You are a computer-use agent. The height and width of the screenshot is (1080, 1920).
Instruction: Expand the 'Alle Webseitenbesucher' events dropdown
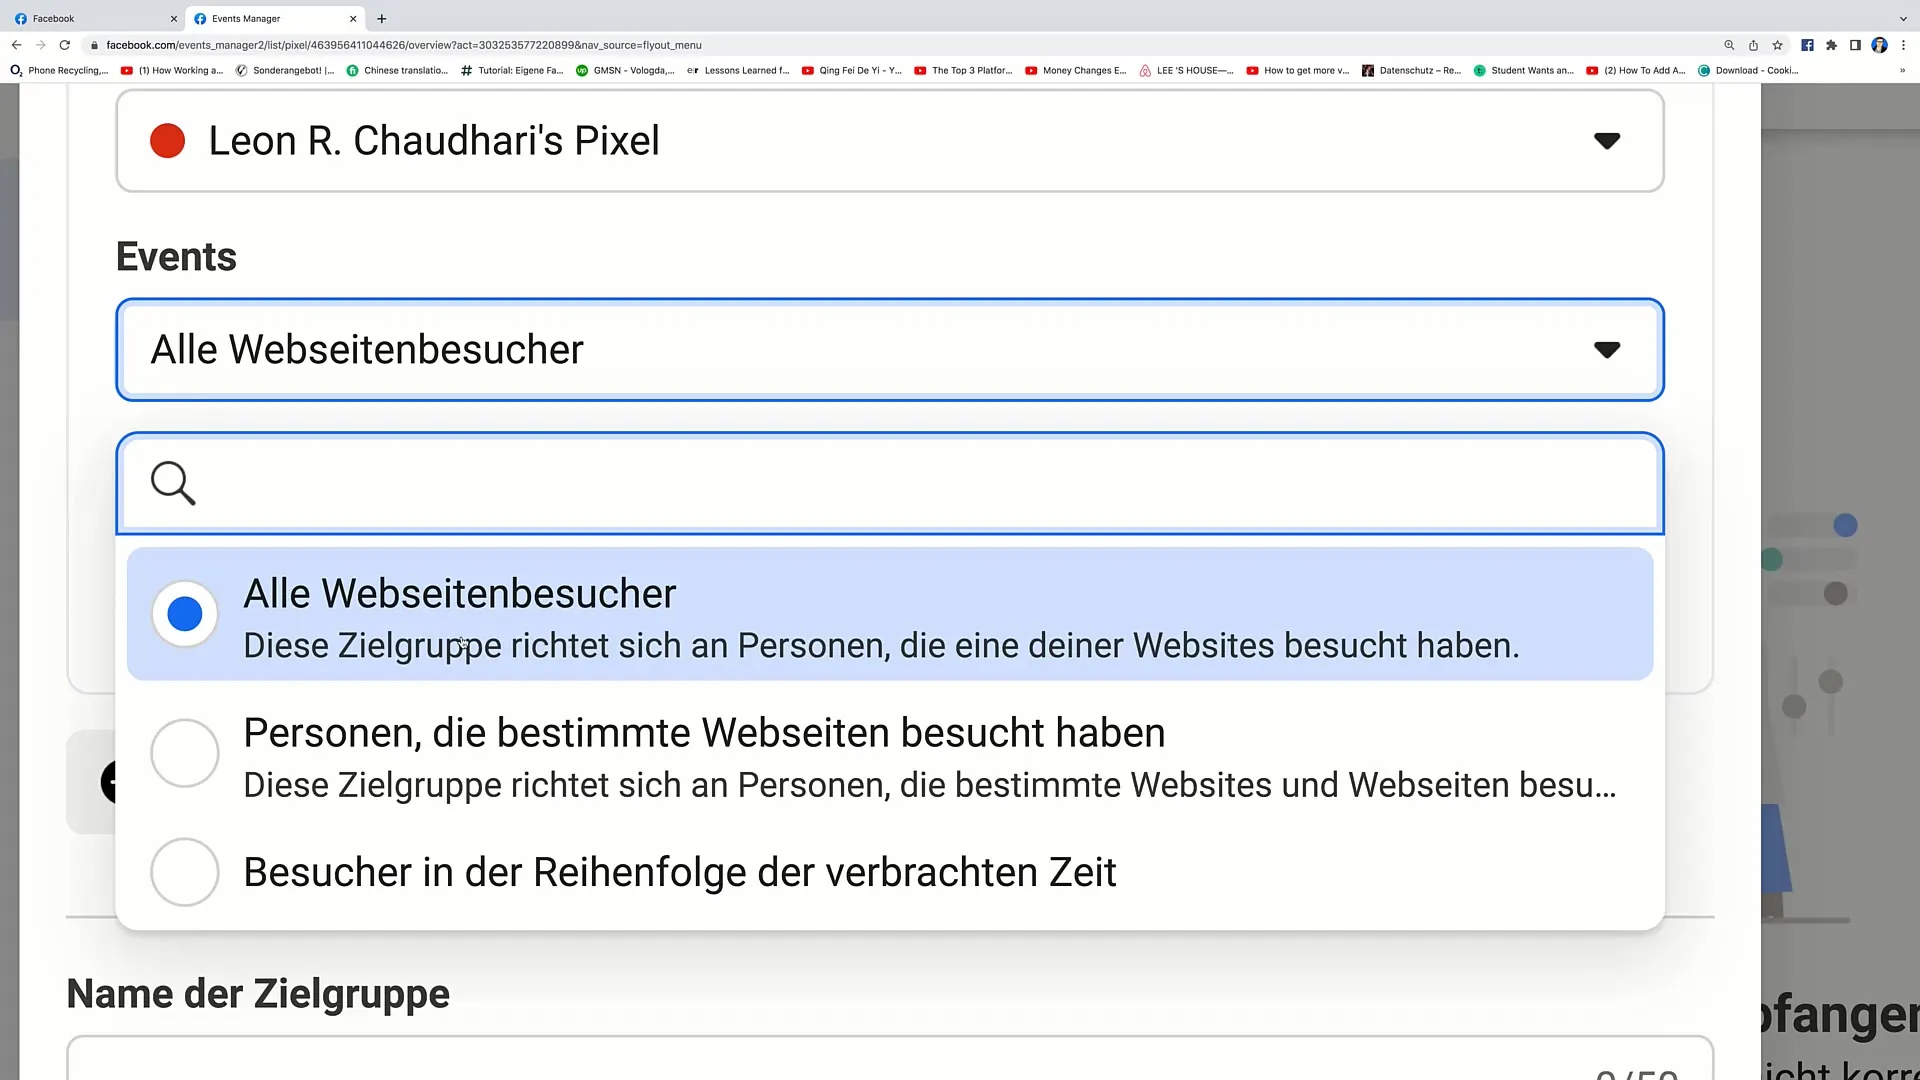1609,349
